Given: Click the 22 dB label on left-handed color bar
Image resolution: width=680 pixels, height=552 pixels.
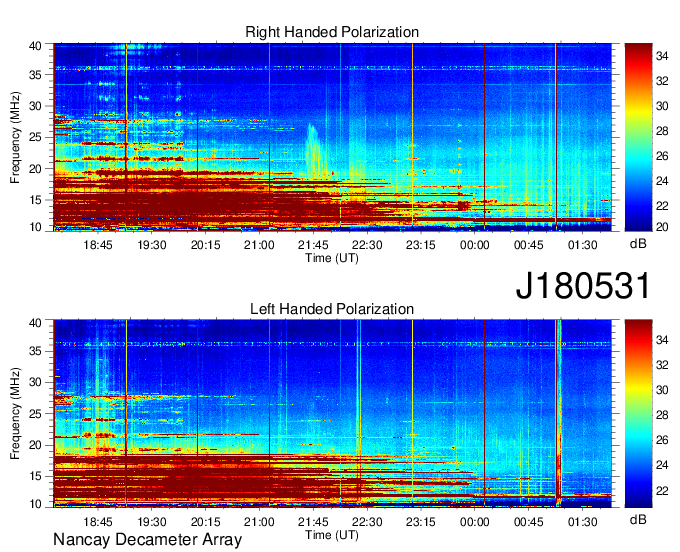Looking at the screenshot, I should tap(662, 490).
